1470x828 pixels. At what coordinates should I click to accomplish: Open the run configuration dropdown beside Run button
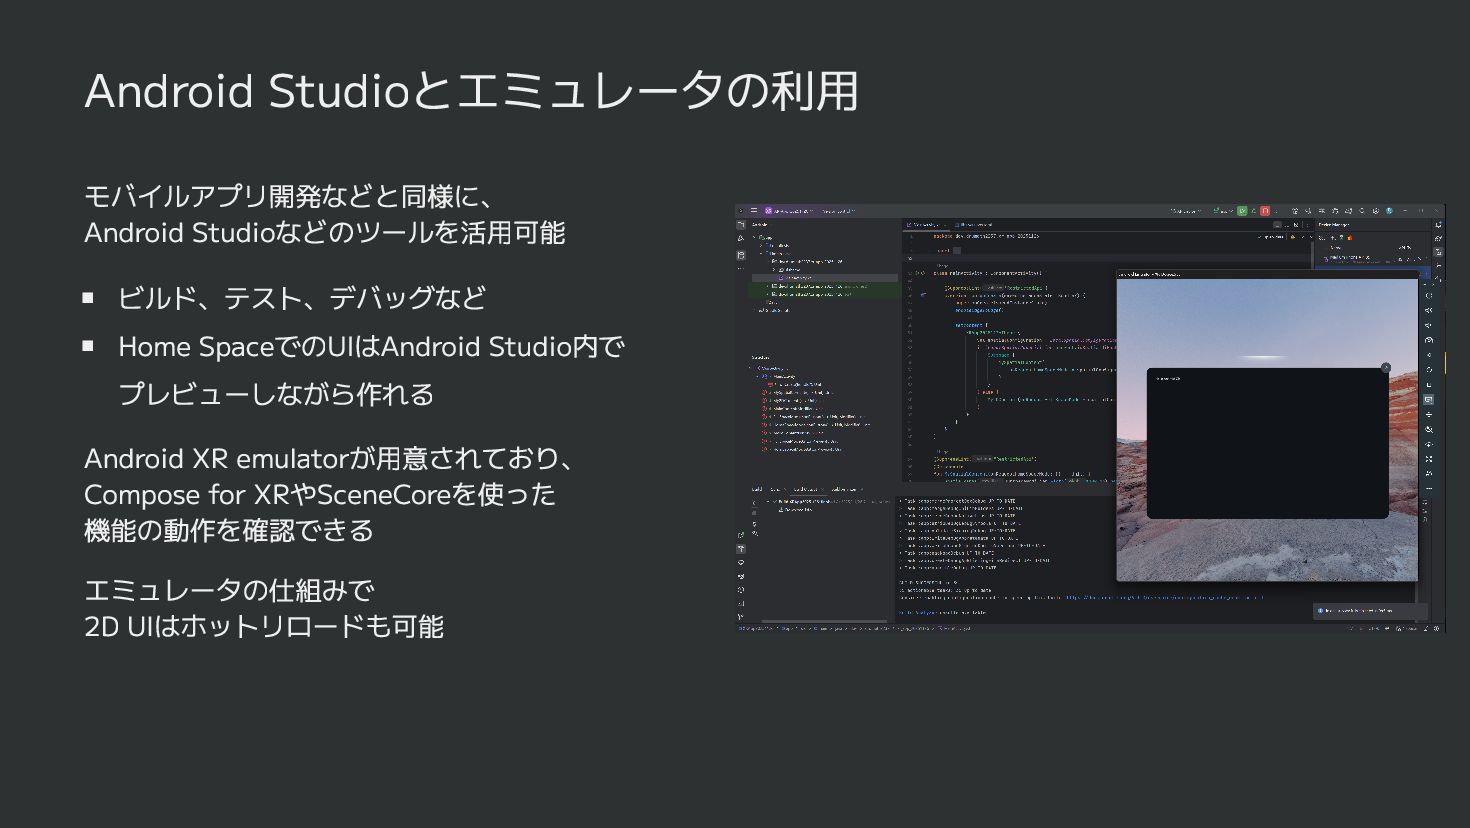pyautogui.click(x=1223, y=211)
